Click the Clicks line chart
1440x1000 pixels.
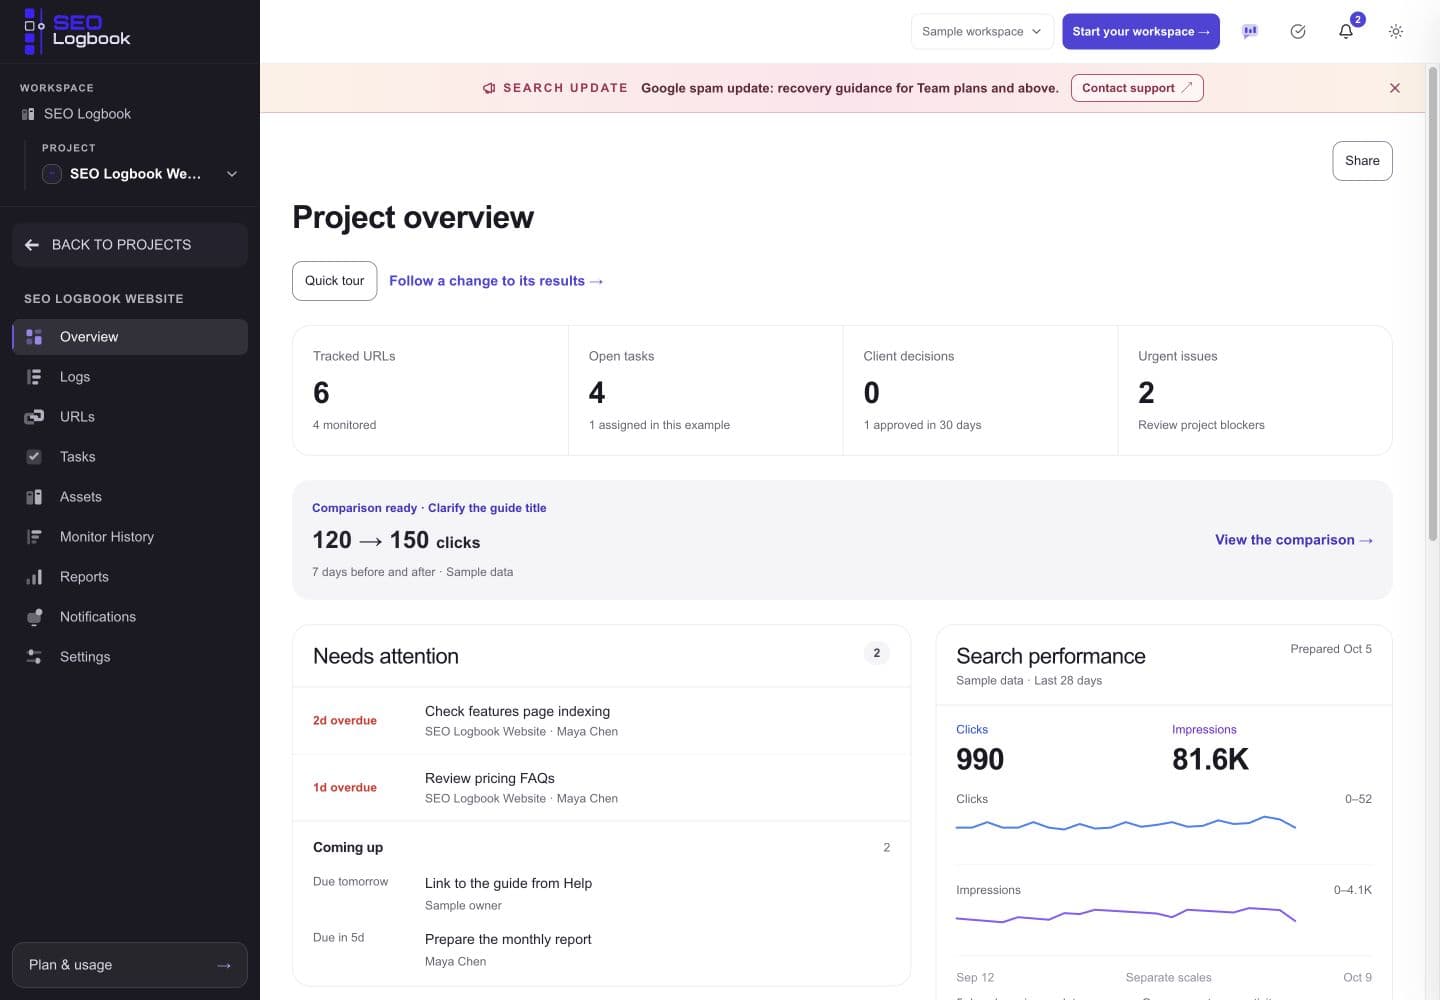tap(1126, 825)
